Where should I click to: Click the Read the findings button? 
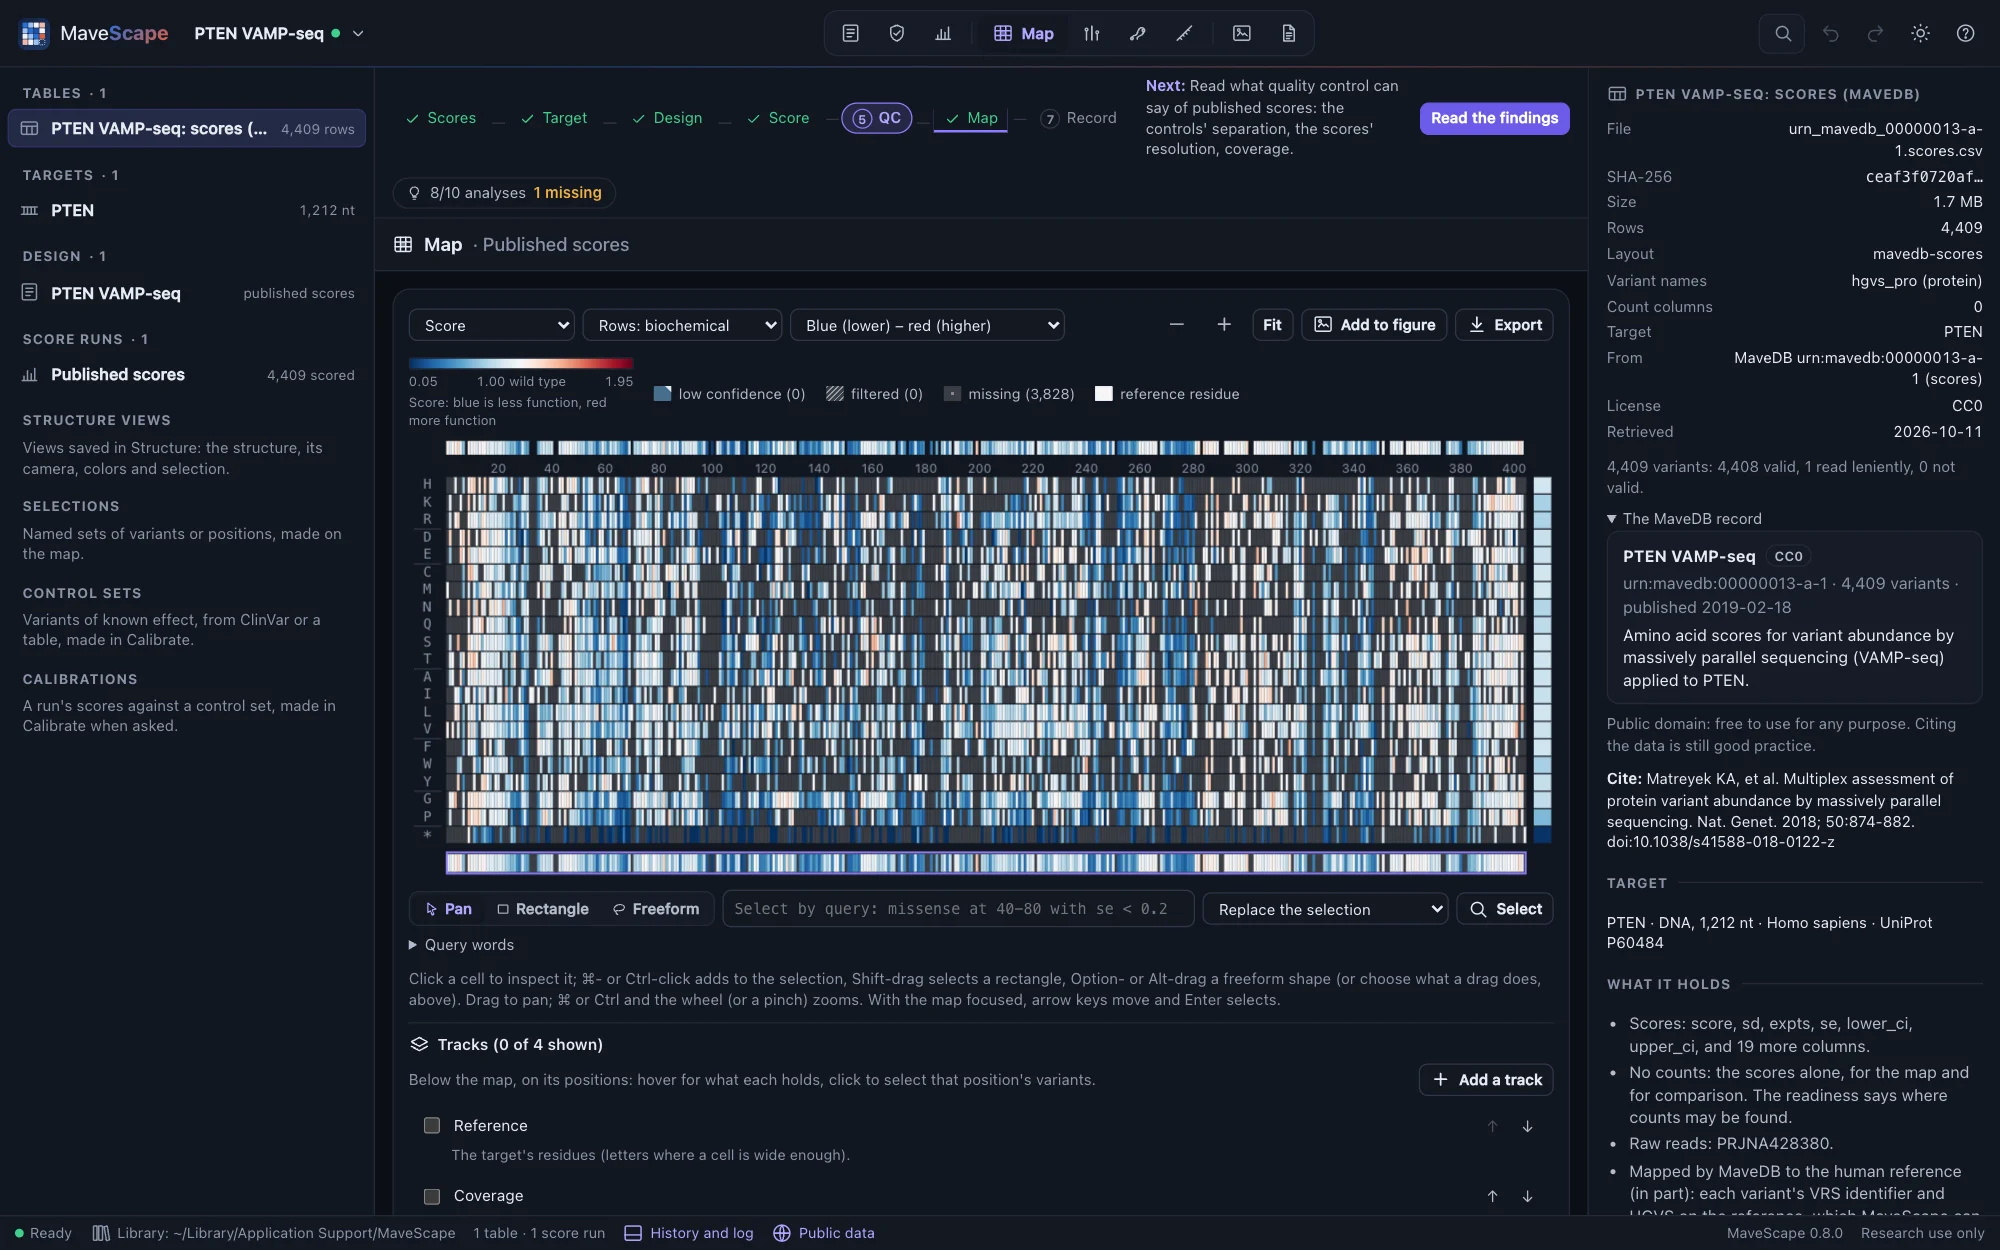click(1494, 118)
